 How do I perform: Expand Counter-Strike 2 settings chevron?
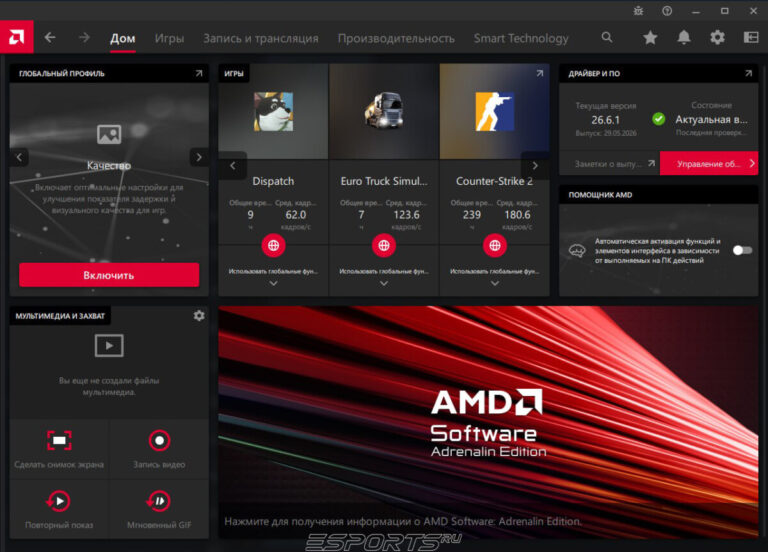[x=495, y=283]
